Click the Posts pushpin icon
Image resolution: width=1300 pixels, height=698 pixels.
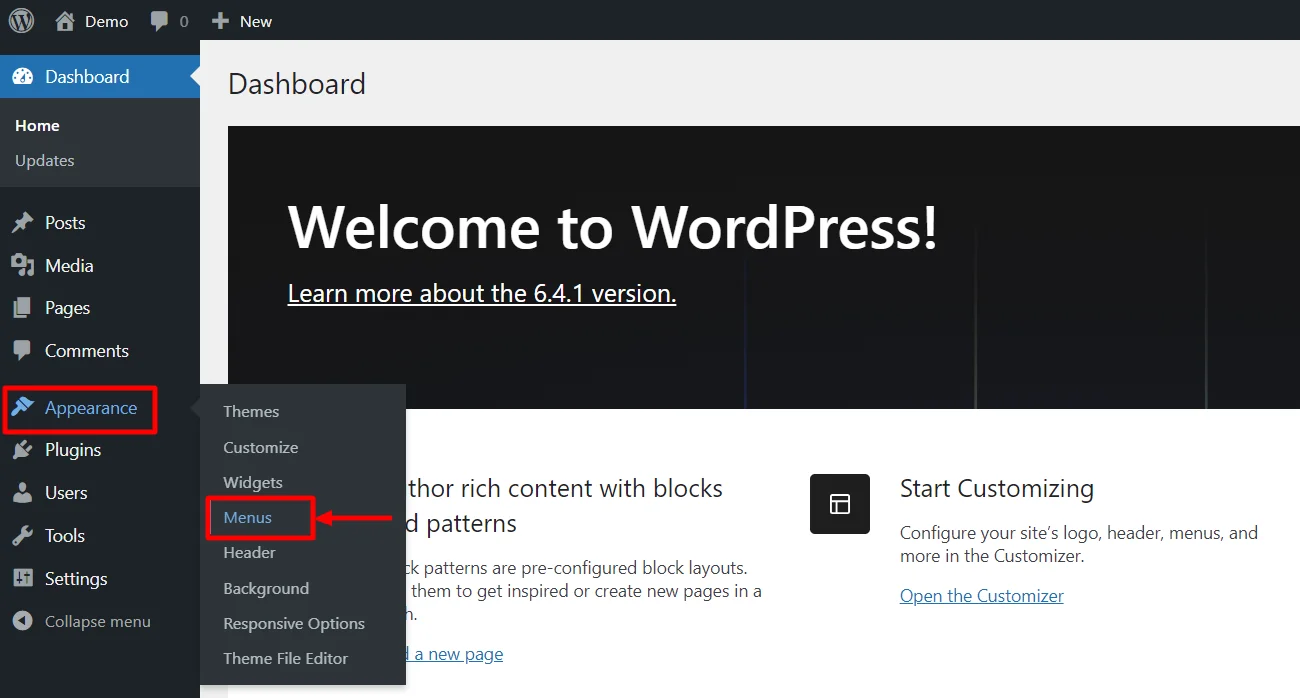click(22, 223)
